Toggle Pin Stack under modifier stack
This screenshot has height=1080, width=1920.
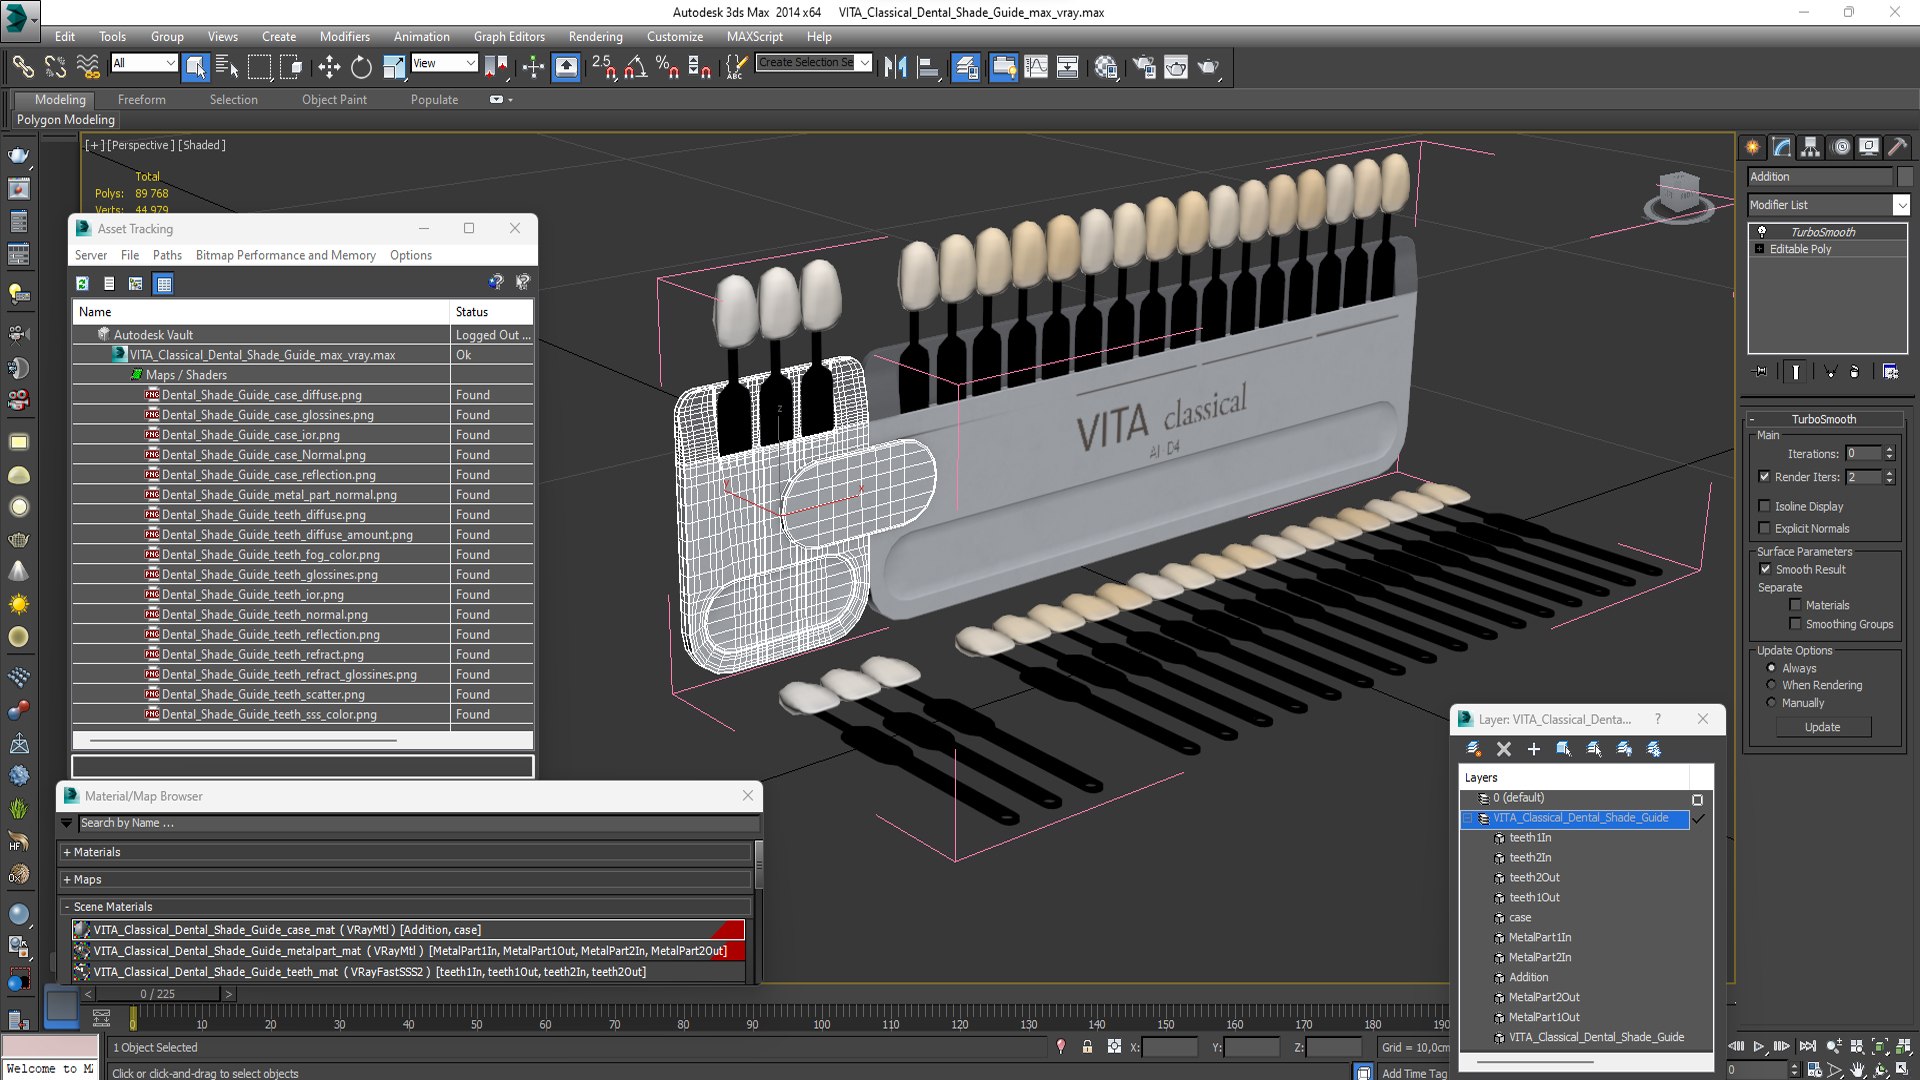pyautogui.click(x=1761, y=371)
